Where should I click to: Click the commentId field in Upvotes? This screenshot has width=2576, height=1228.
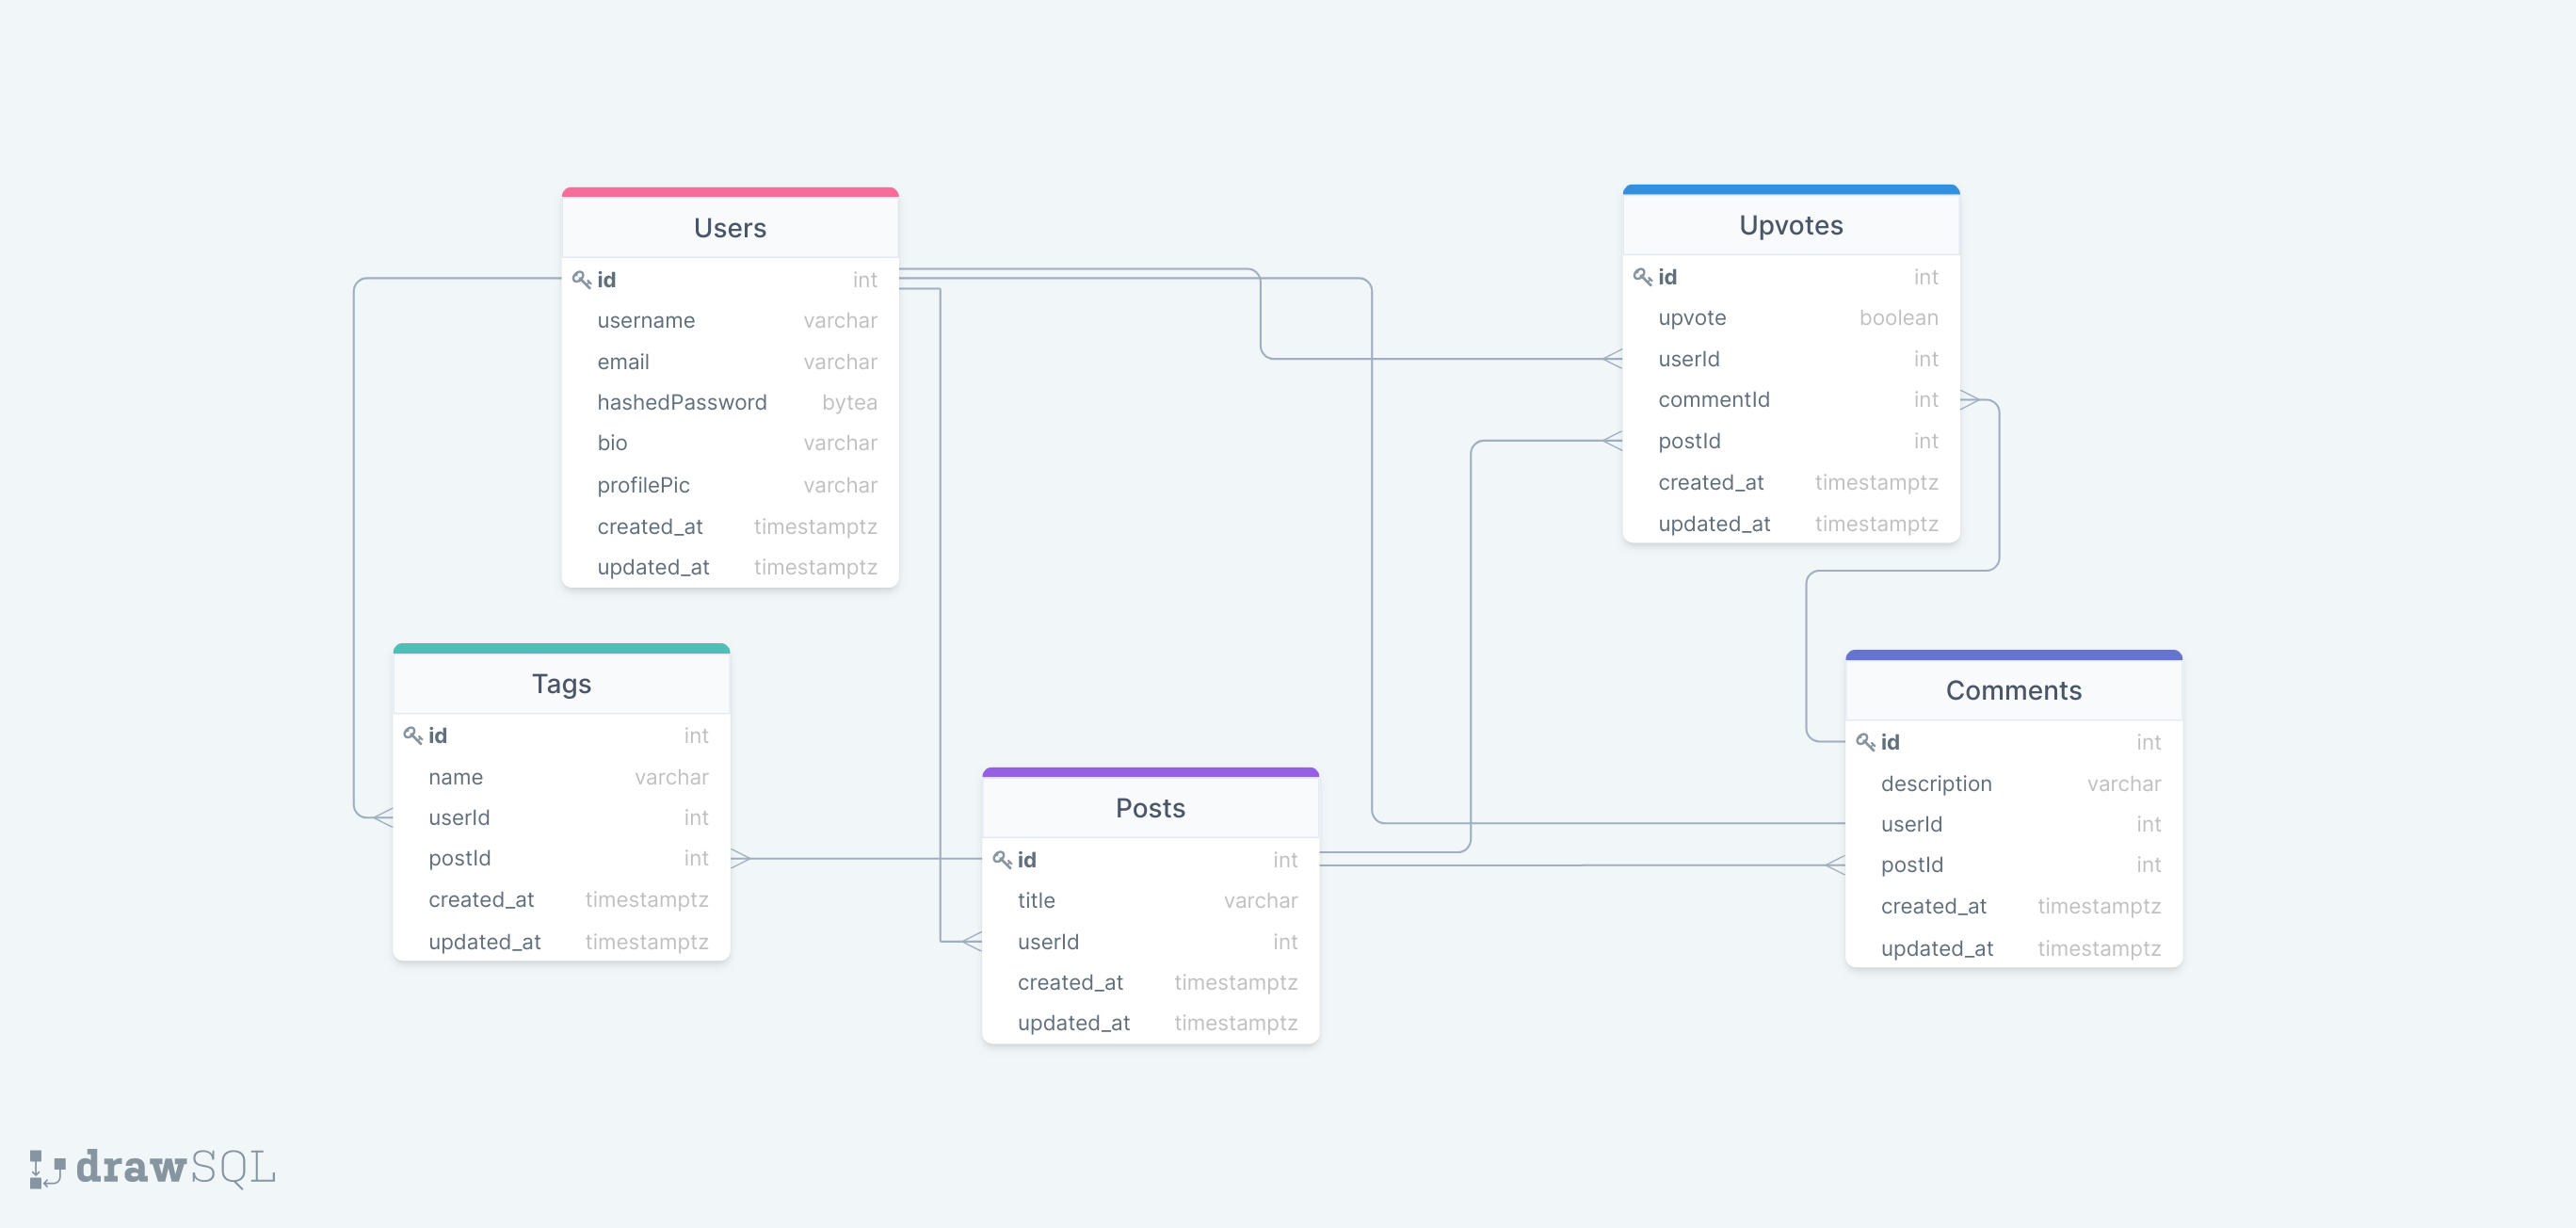(x=1791, y=400)
